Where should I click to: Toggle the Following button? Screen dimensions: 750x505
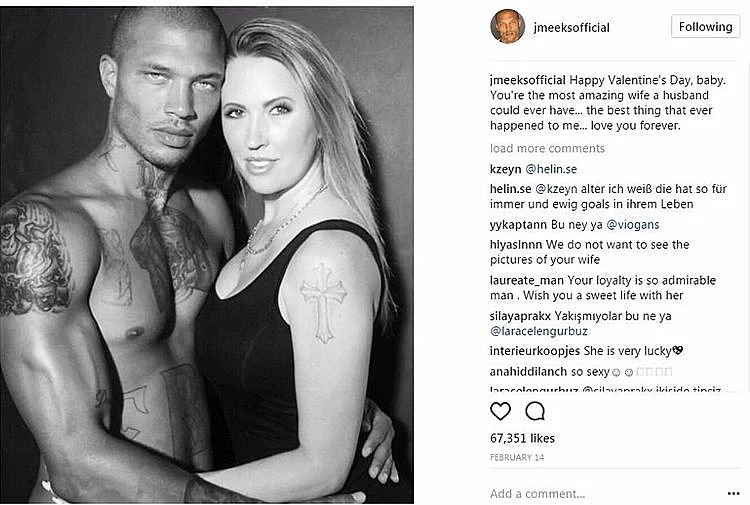pyautogui.click(x=704, y=27)
